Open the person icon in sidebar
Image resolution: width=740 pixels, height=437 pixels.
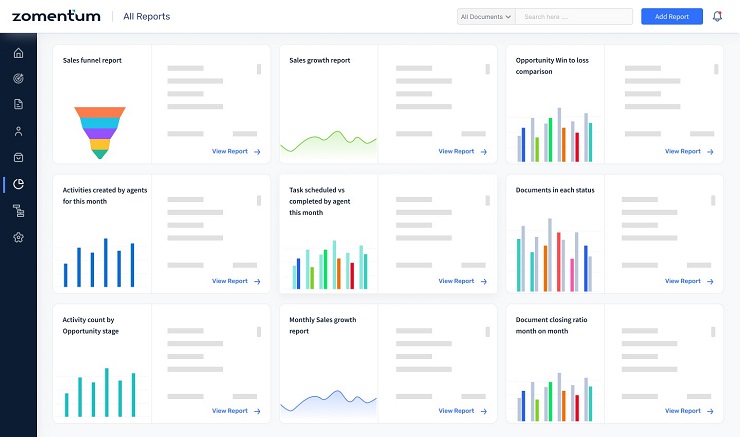tap(18, 131)
